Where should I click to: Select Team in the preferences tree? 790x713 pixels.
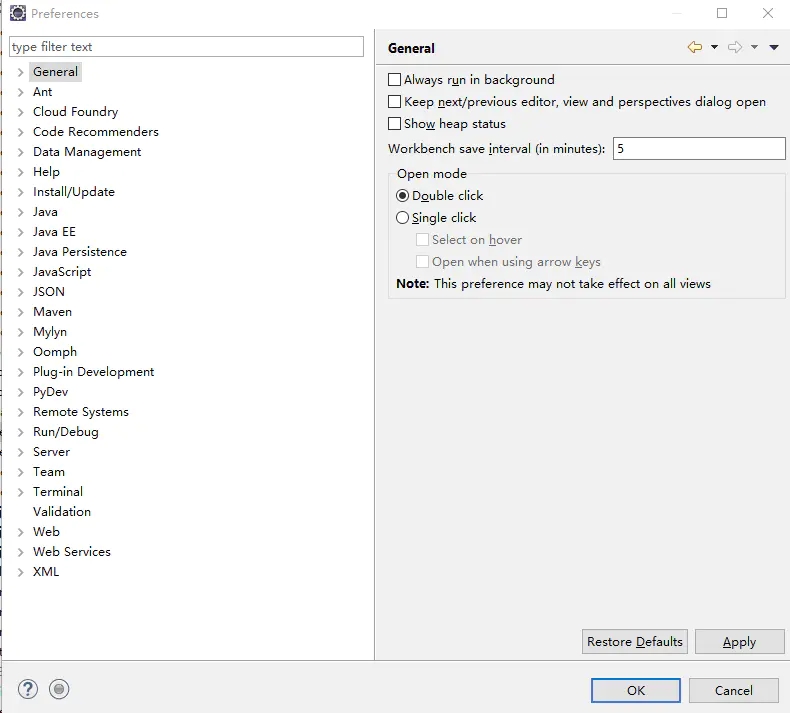49,472
